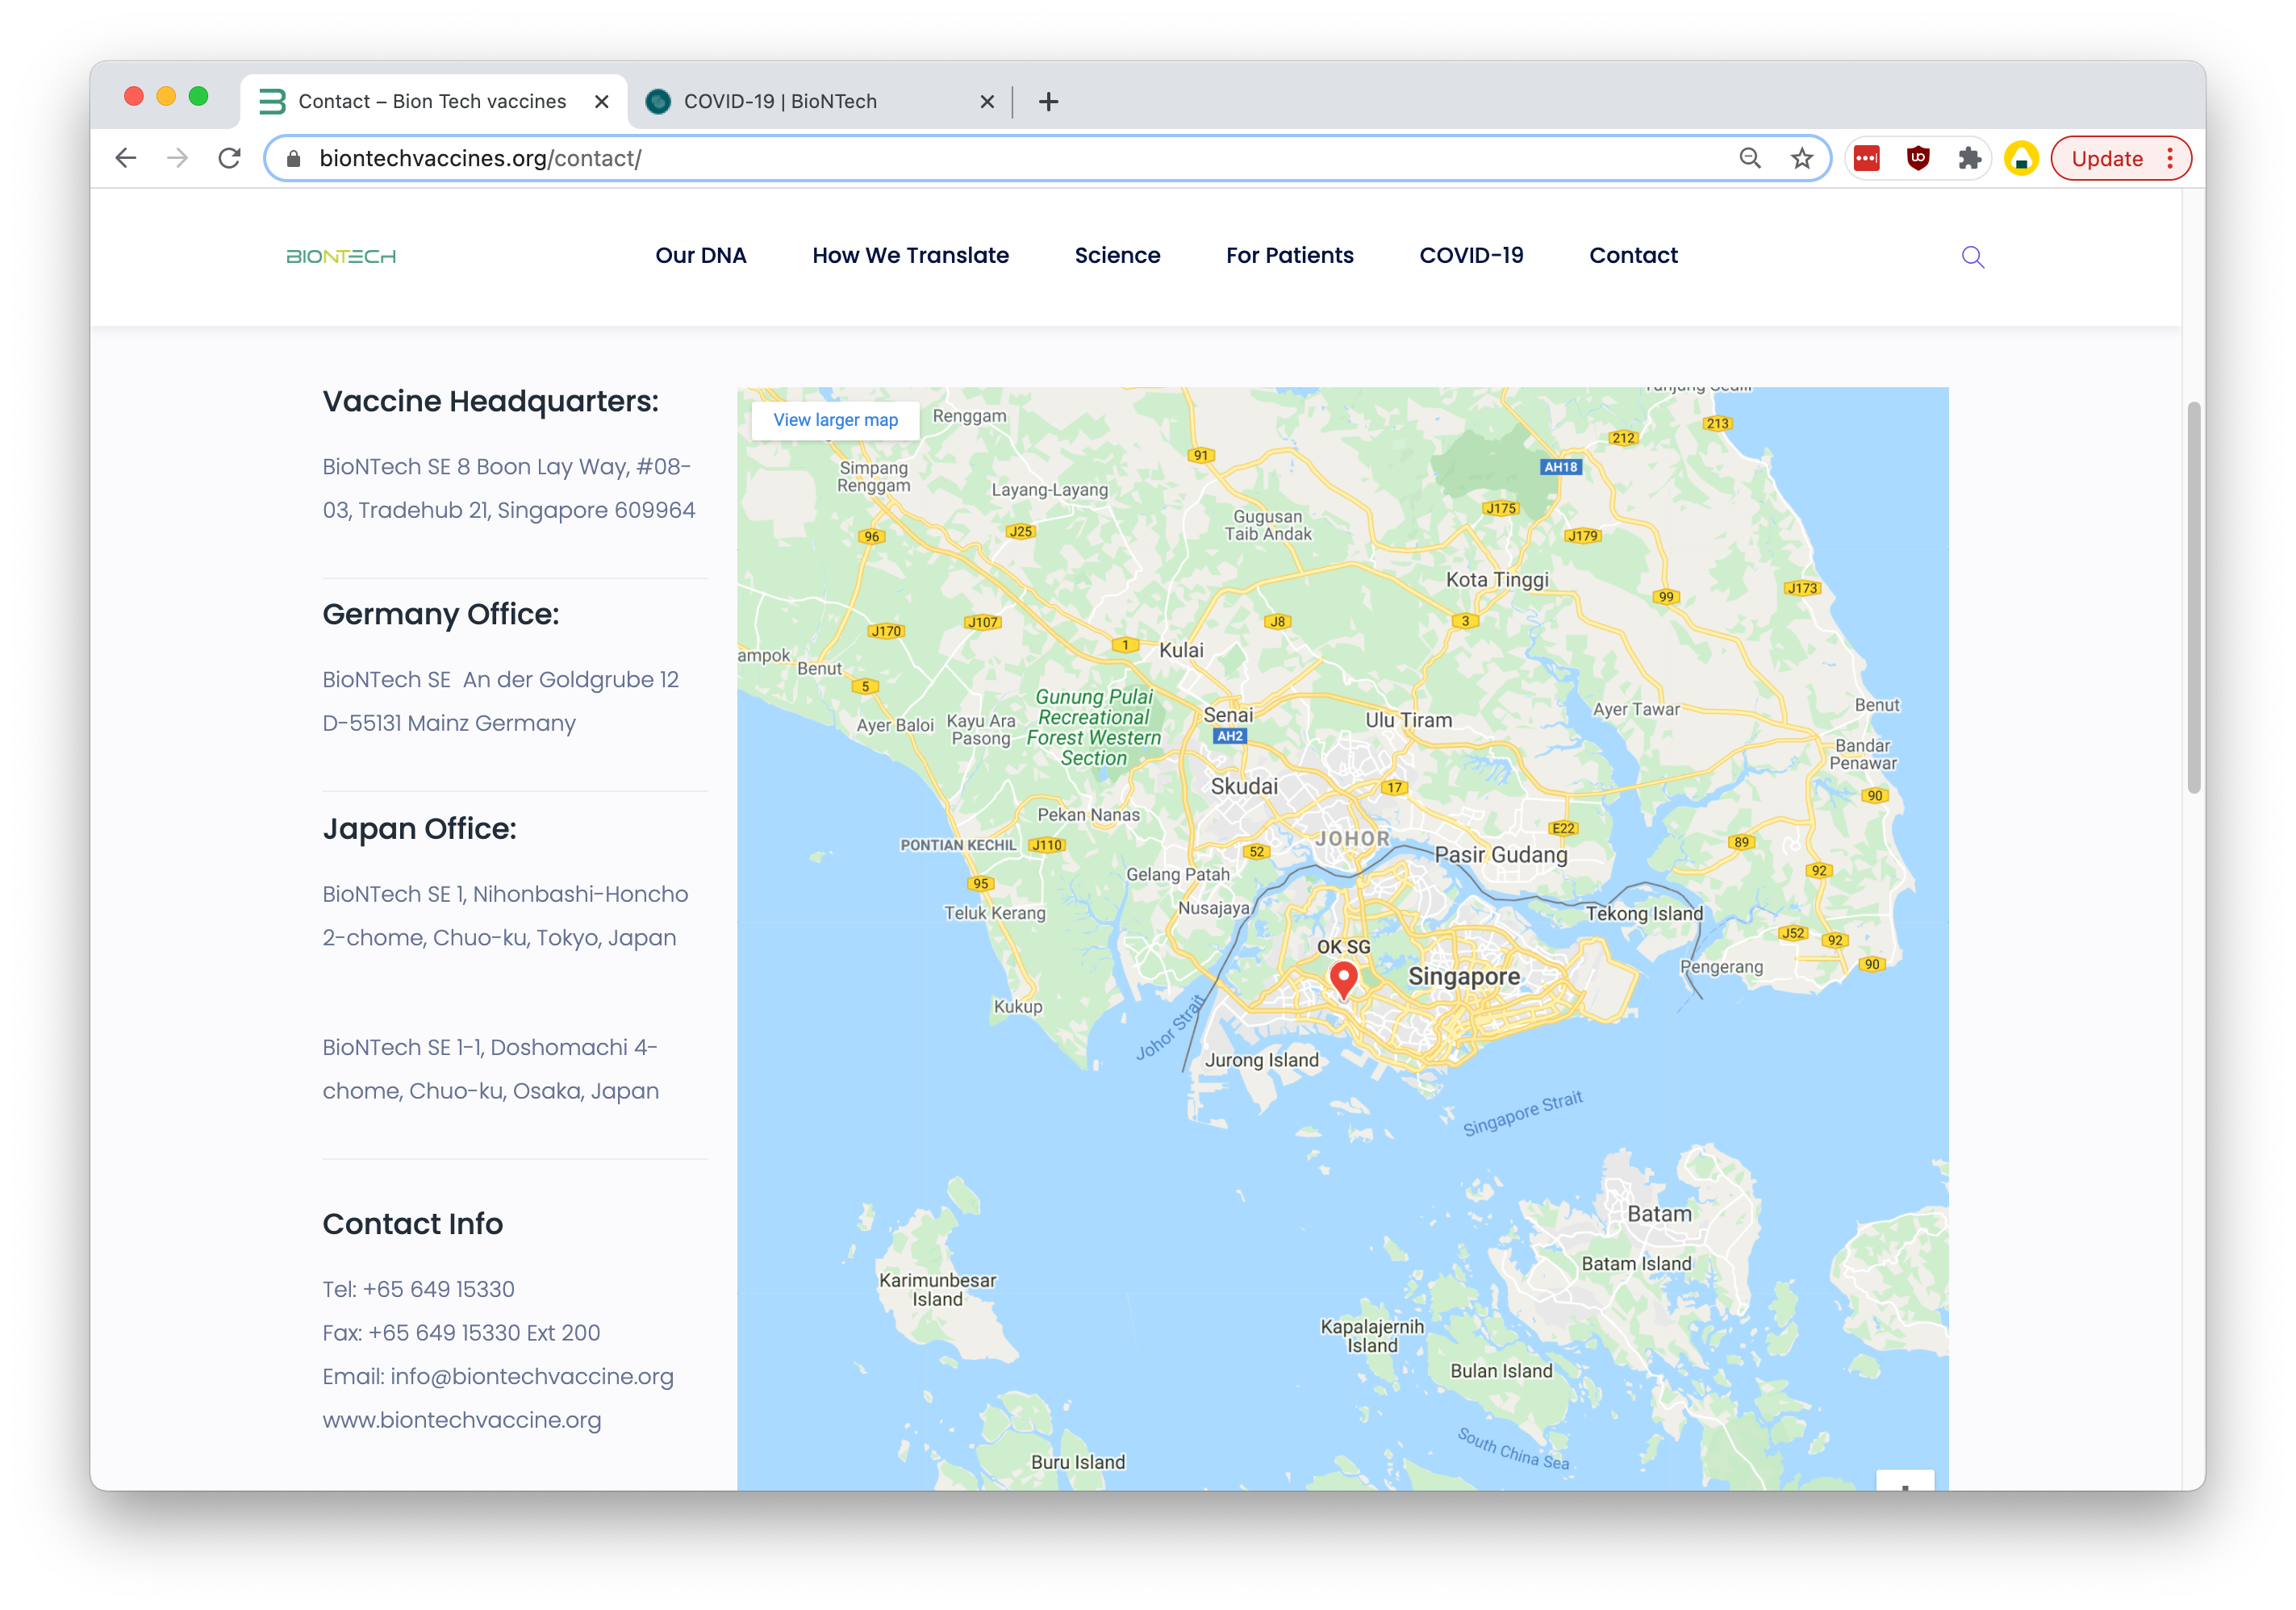Click the www.biontechvaccine.org website text

point(461,1421)
